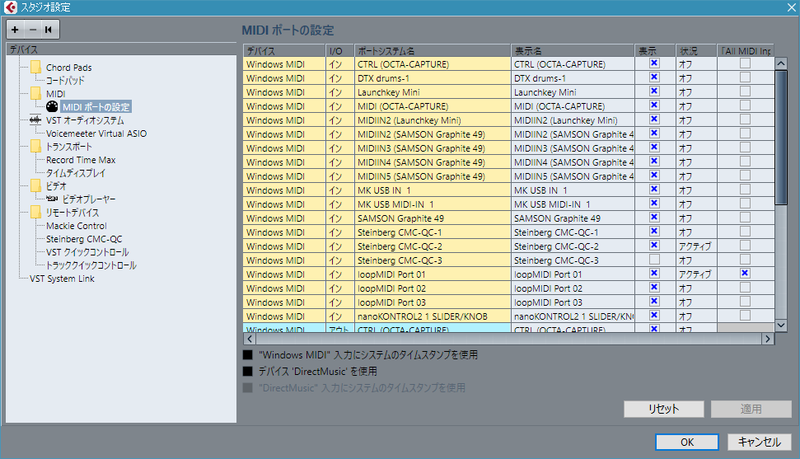
Task: Uncheck visible box for Steinberg CMC-QC-2
Action: click(654, 245)
